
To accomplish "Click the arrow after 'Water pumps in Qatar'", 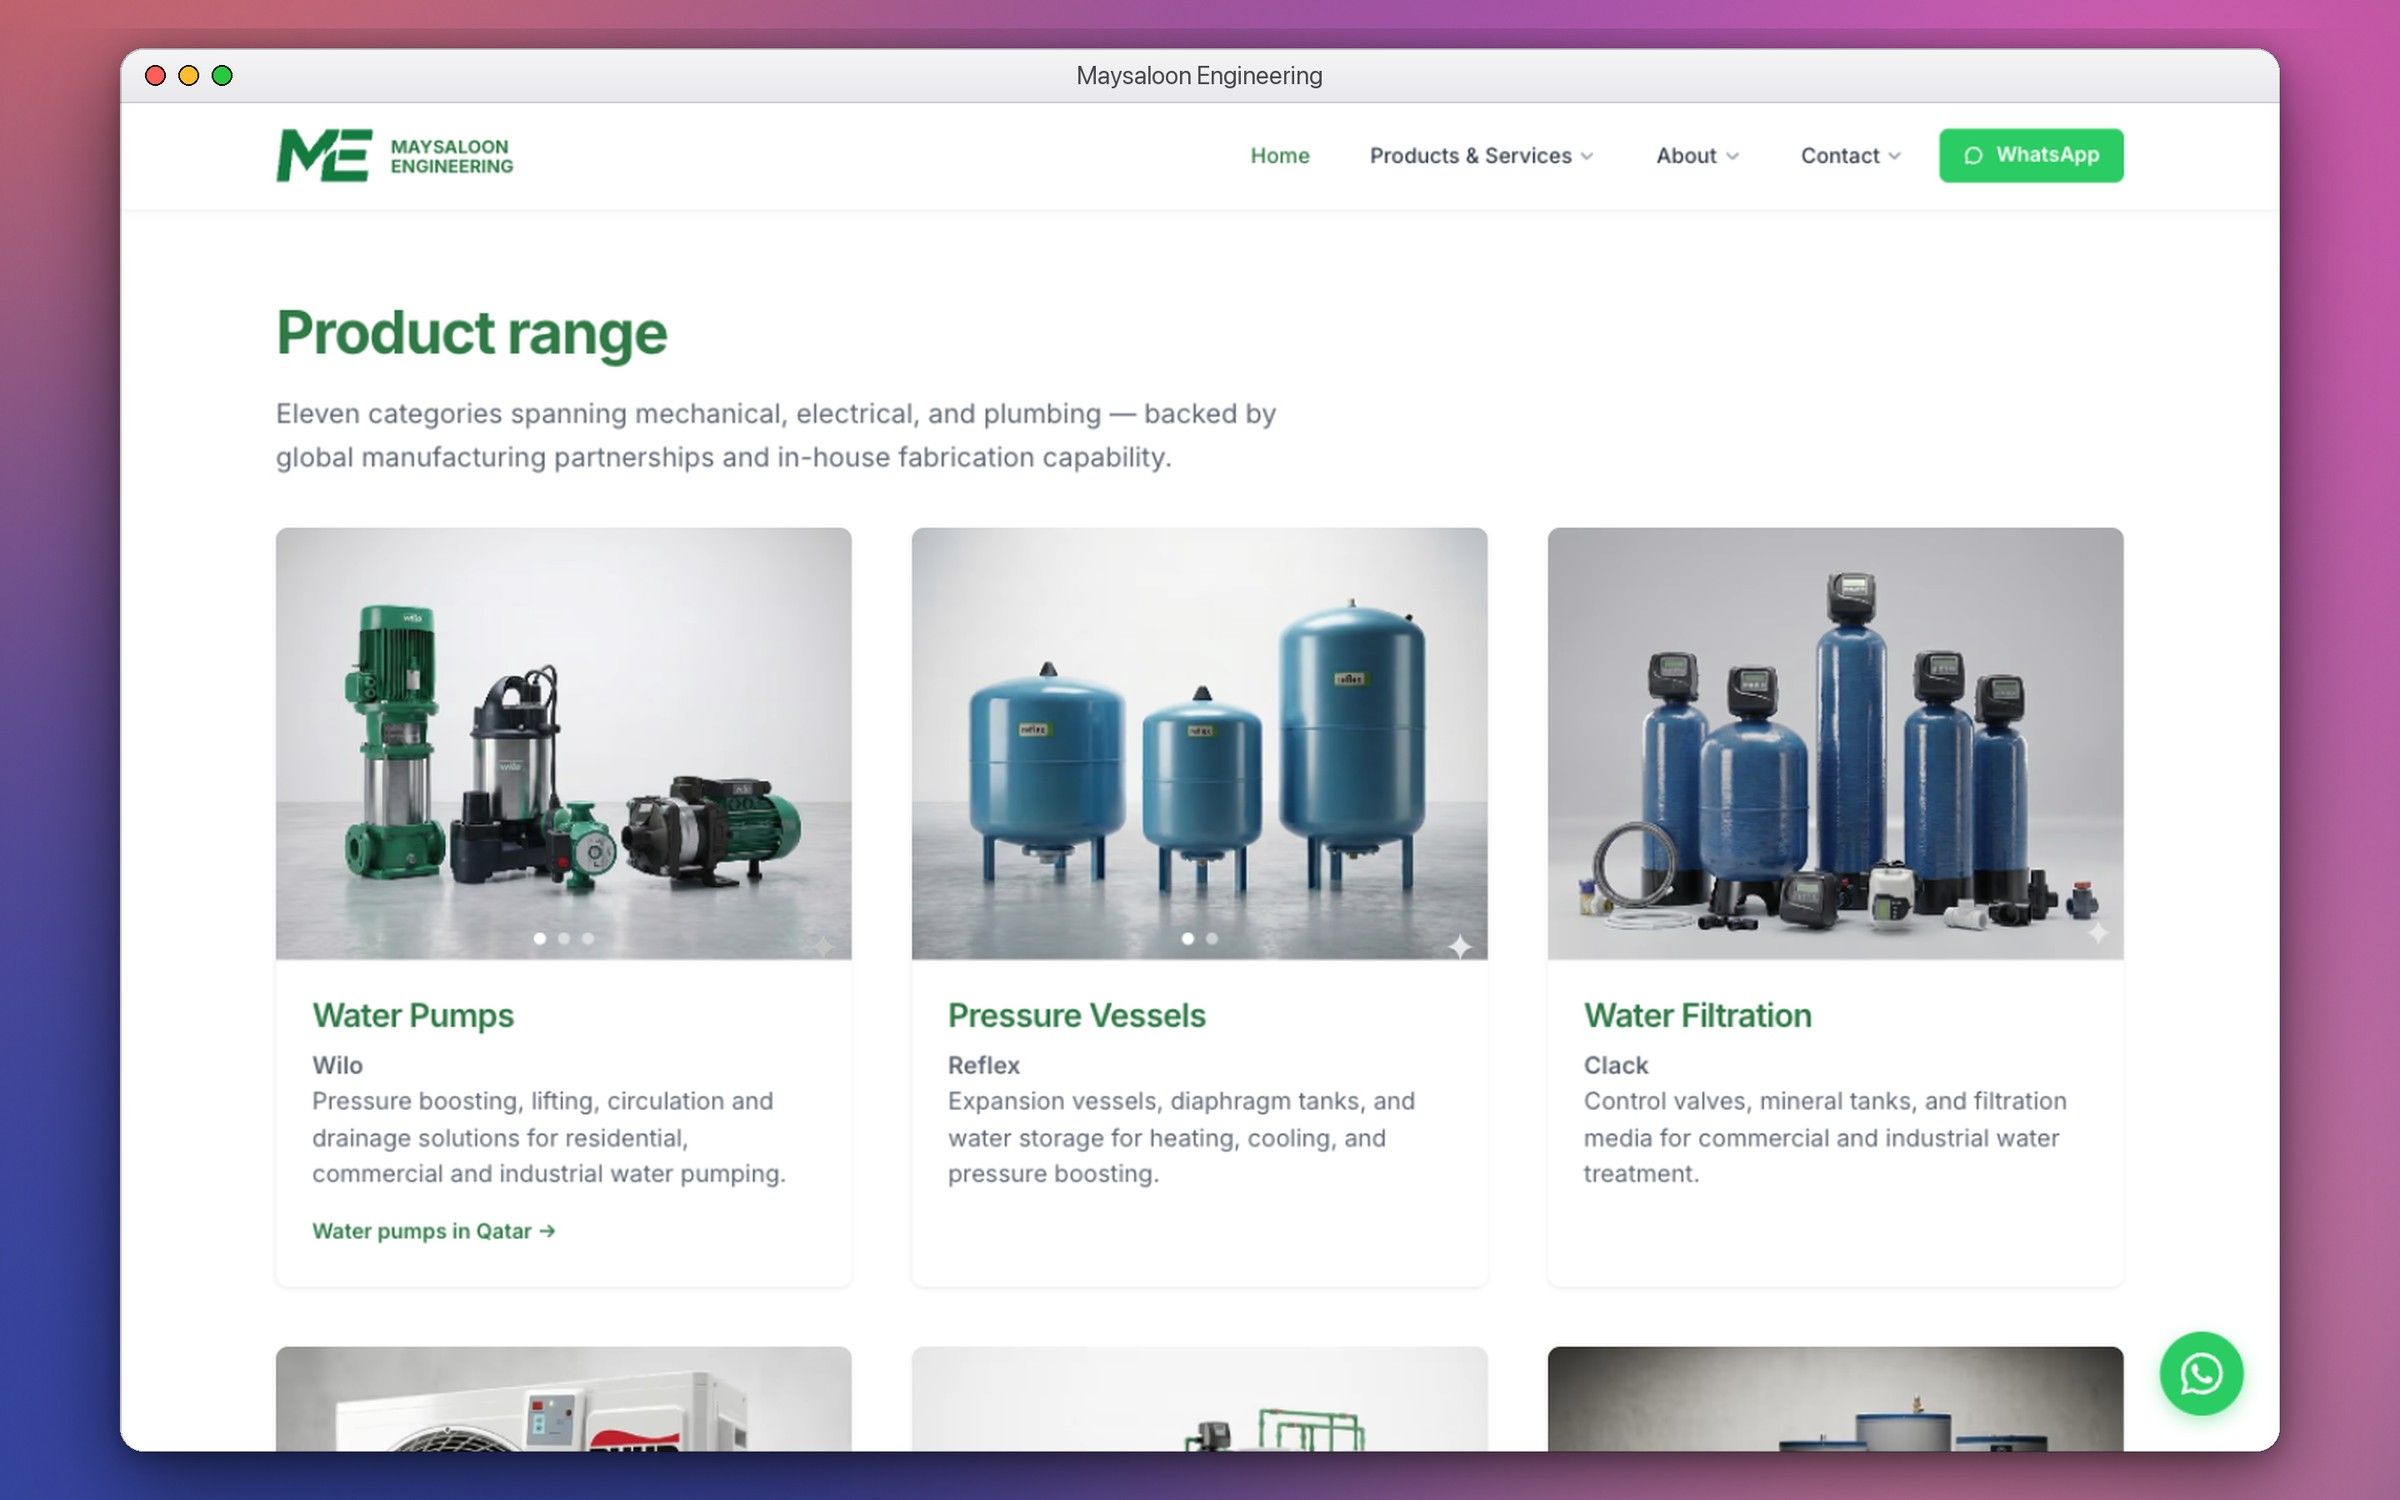I will click(547, 1231).
